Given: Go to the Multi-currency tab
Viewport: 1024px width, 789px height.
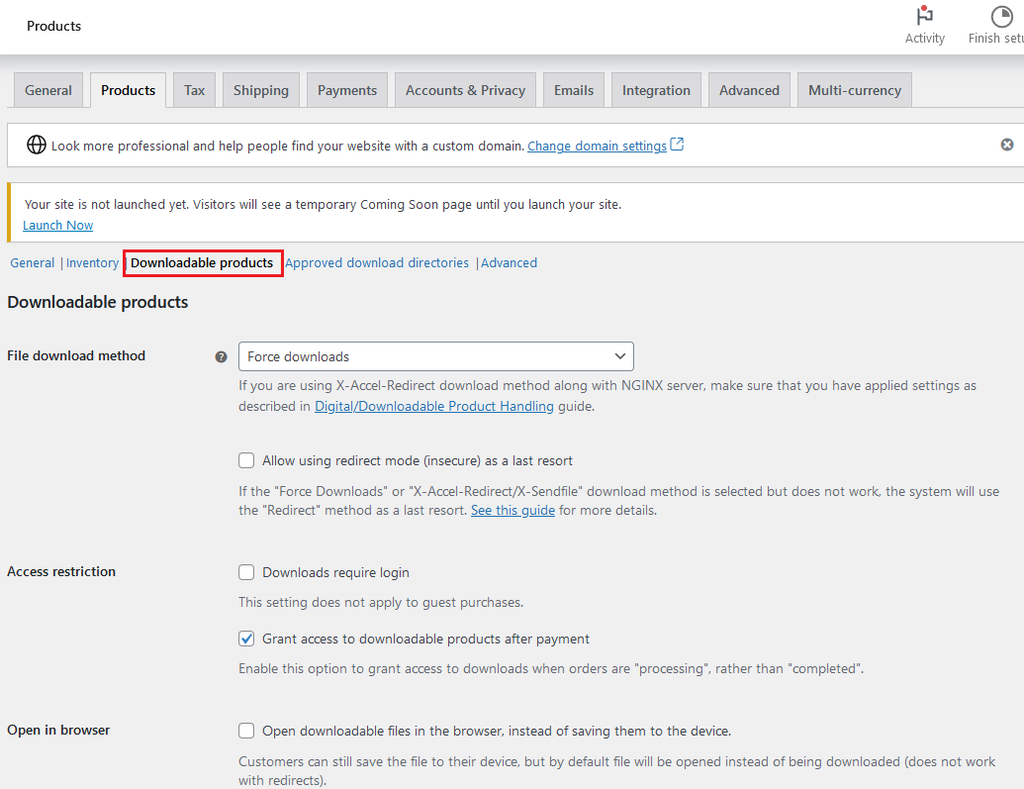Looking at the screenshot, I should coord(854,90).
